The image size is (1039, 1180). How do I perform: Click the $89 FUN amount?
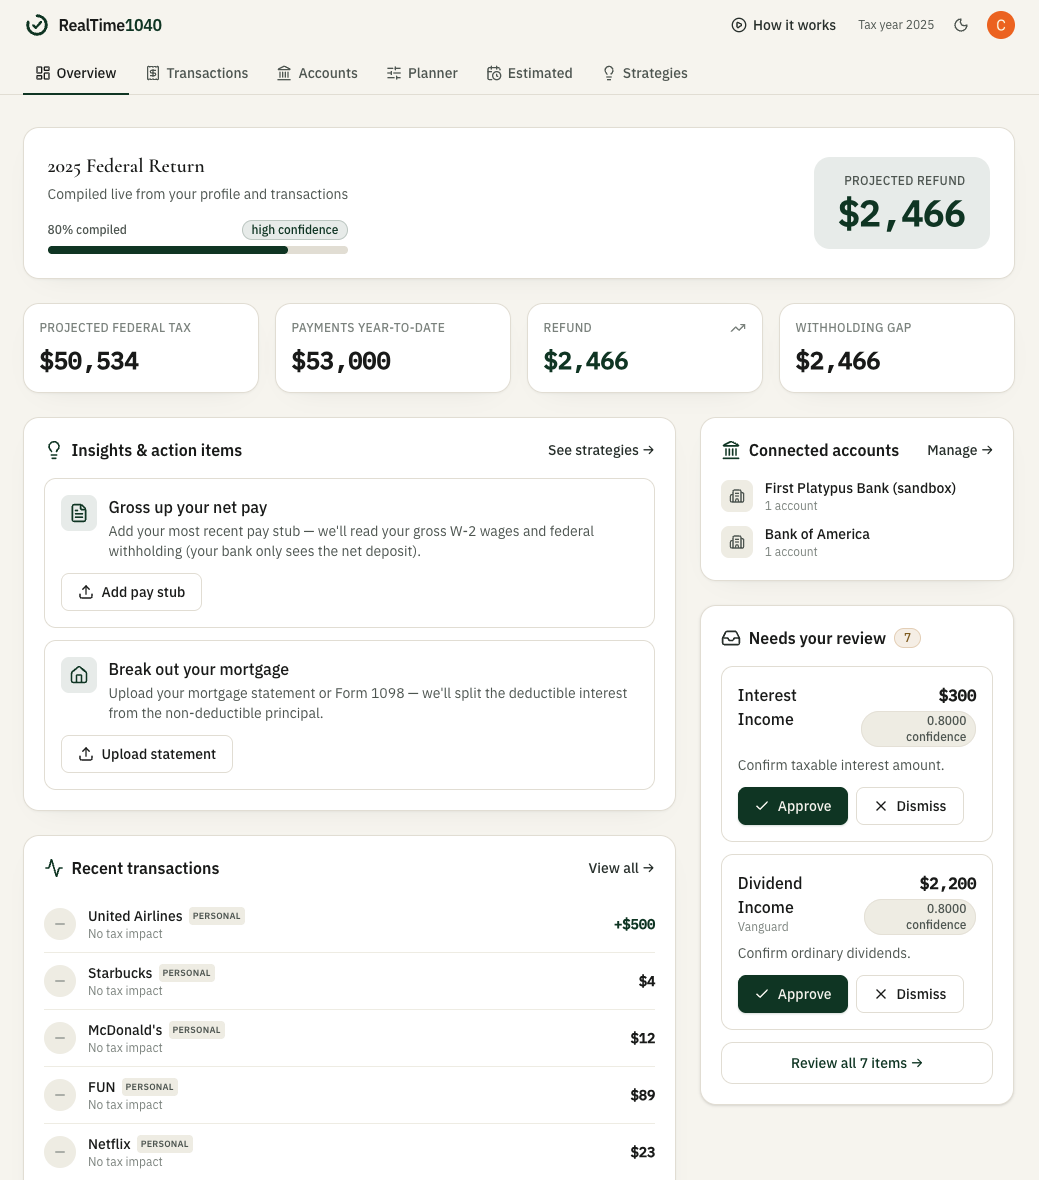point(643,1095)
